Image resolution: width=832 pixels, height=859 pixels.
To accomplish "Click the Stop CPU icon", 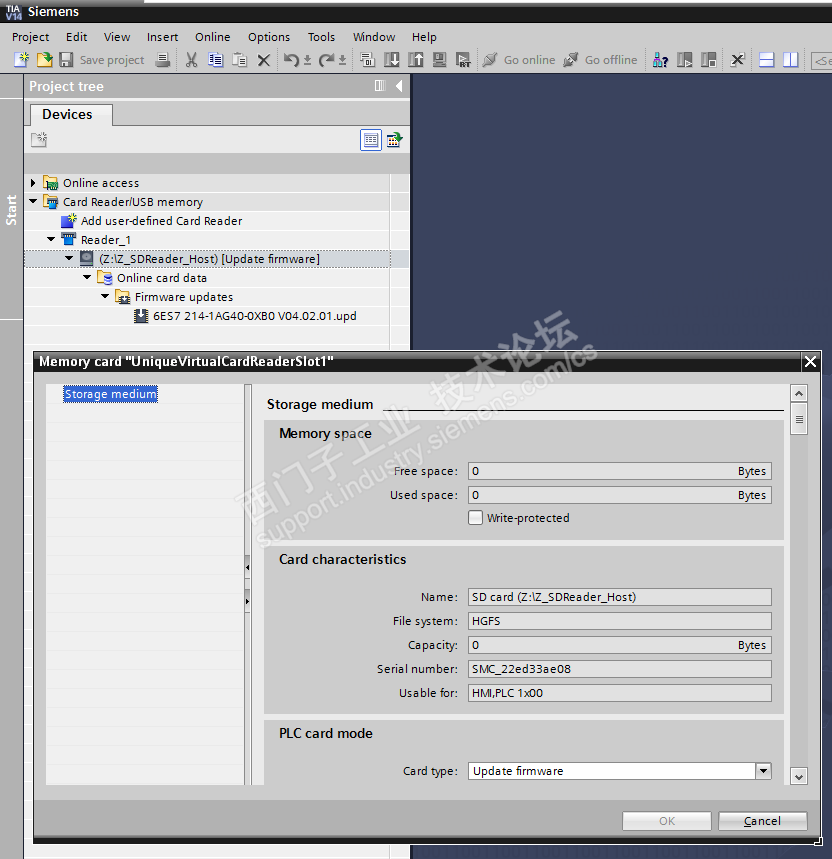I will [708, 60].
